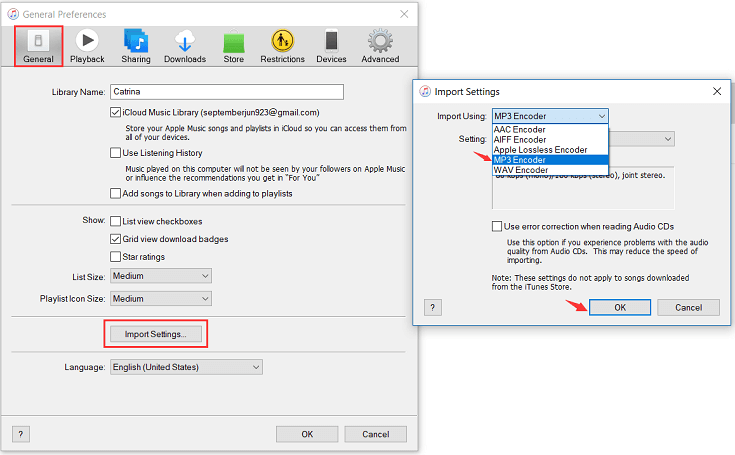Expand the List Size dropdown
The image size is (735, 455).
point(160,276)
